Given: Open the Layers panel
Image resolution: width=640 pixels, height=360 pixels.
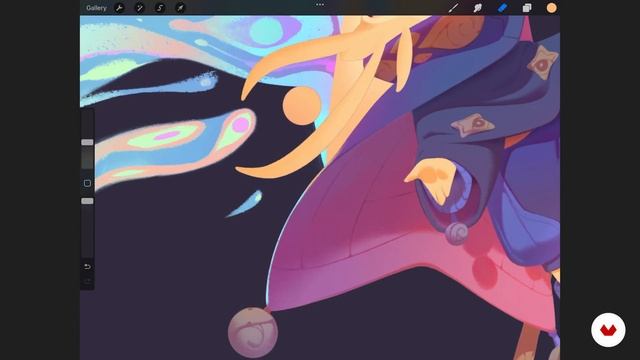Looking at the screenshot, I should (527, 8).
